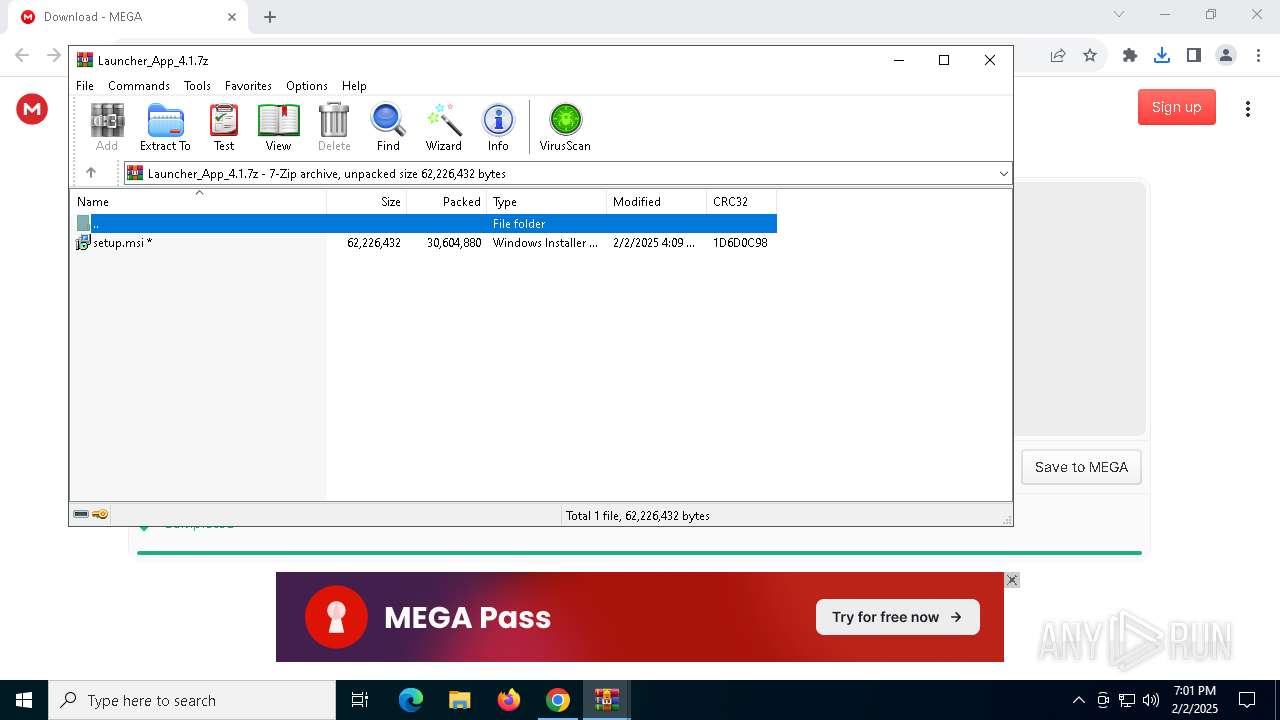Click Save to MEGA button
This screenshot has width=1280, height=720.
coord(1081,467)
